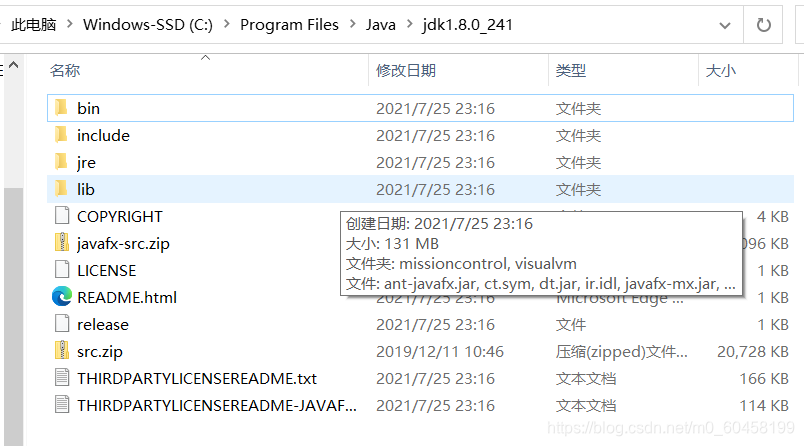Select the lib folder name
Viewport: 804px width, 446px height.
point(86,189)
